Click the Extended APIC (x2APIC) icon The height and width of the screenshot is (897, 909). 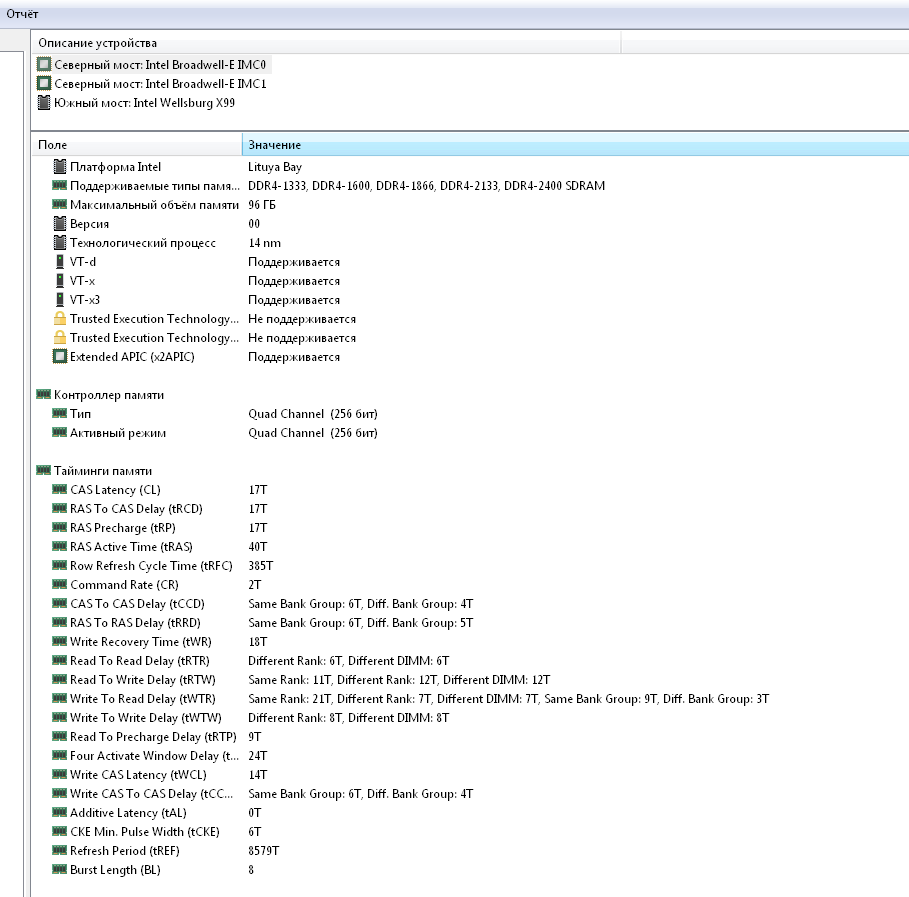(x=60, y=357)
